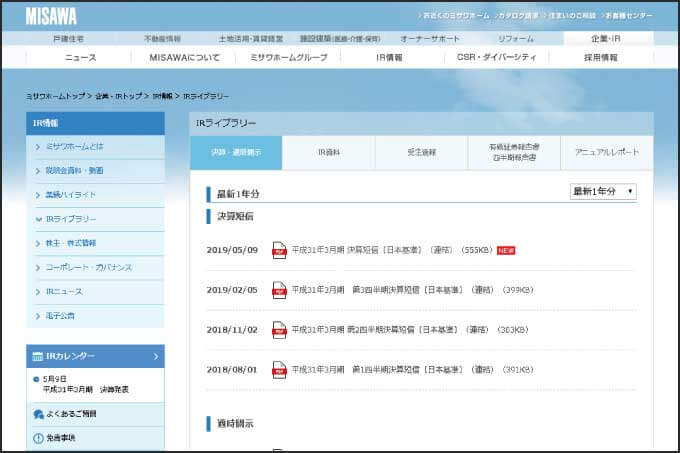Viewport: 680px width, 453px height.
Task: Open the MISAWA logo home link
Action: click(51, 16)
